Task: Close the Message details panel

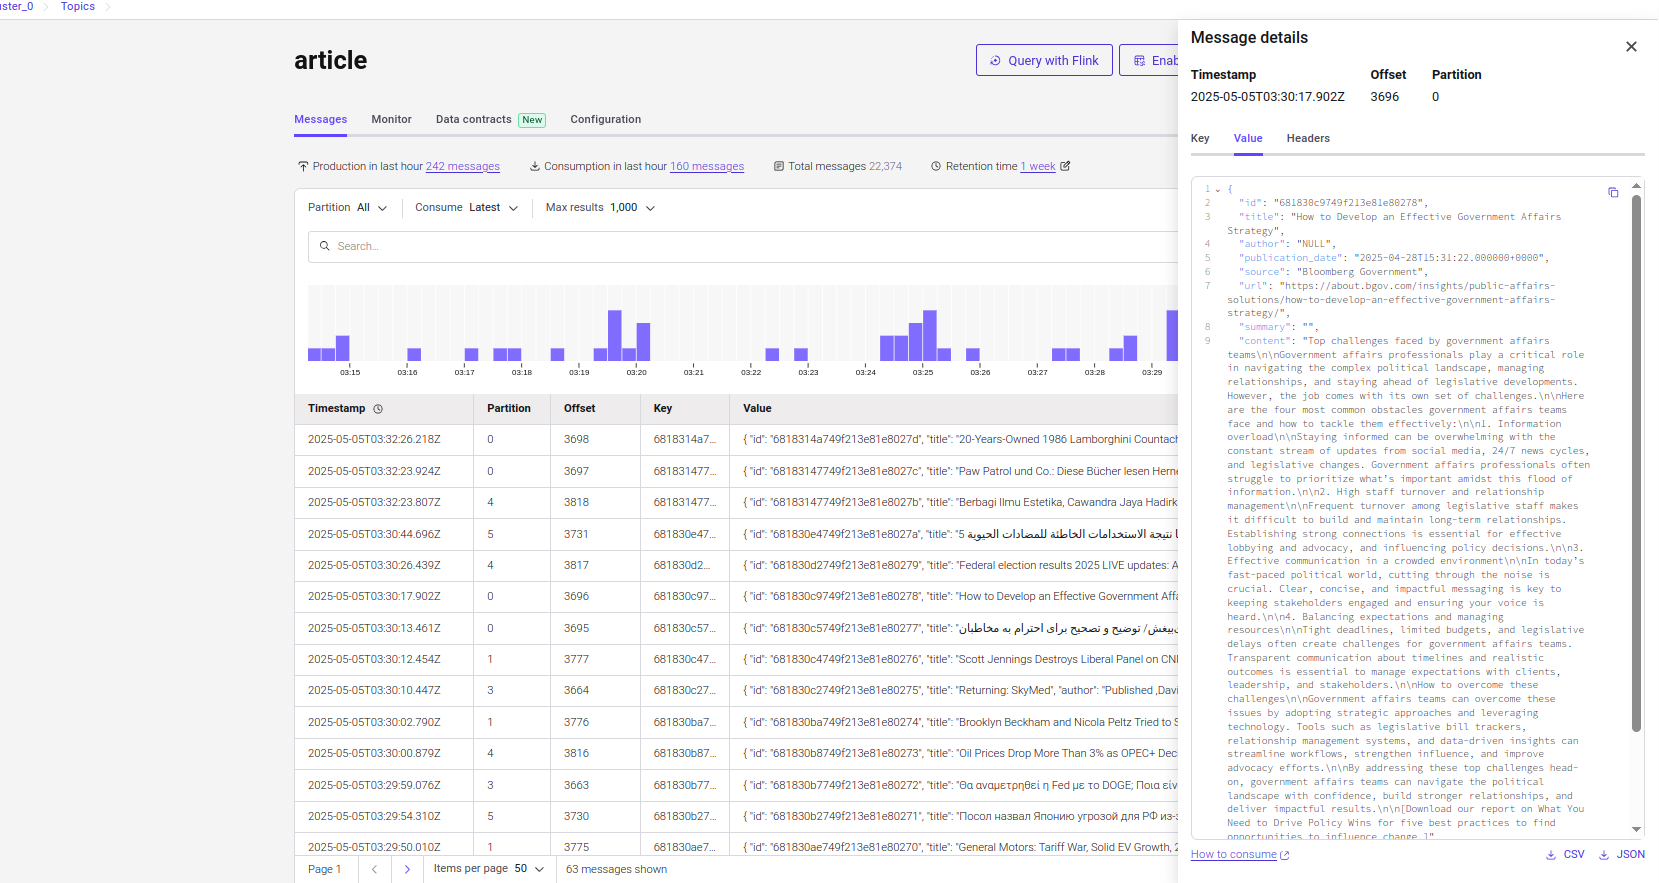Action: (x=1631, y=47)
